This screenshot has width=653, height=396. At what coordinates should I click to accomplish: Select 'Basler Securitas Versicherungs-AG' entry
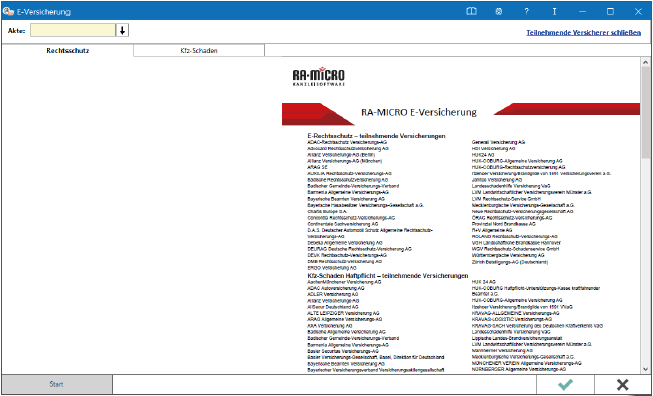(x=343, y=351)
